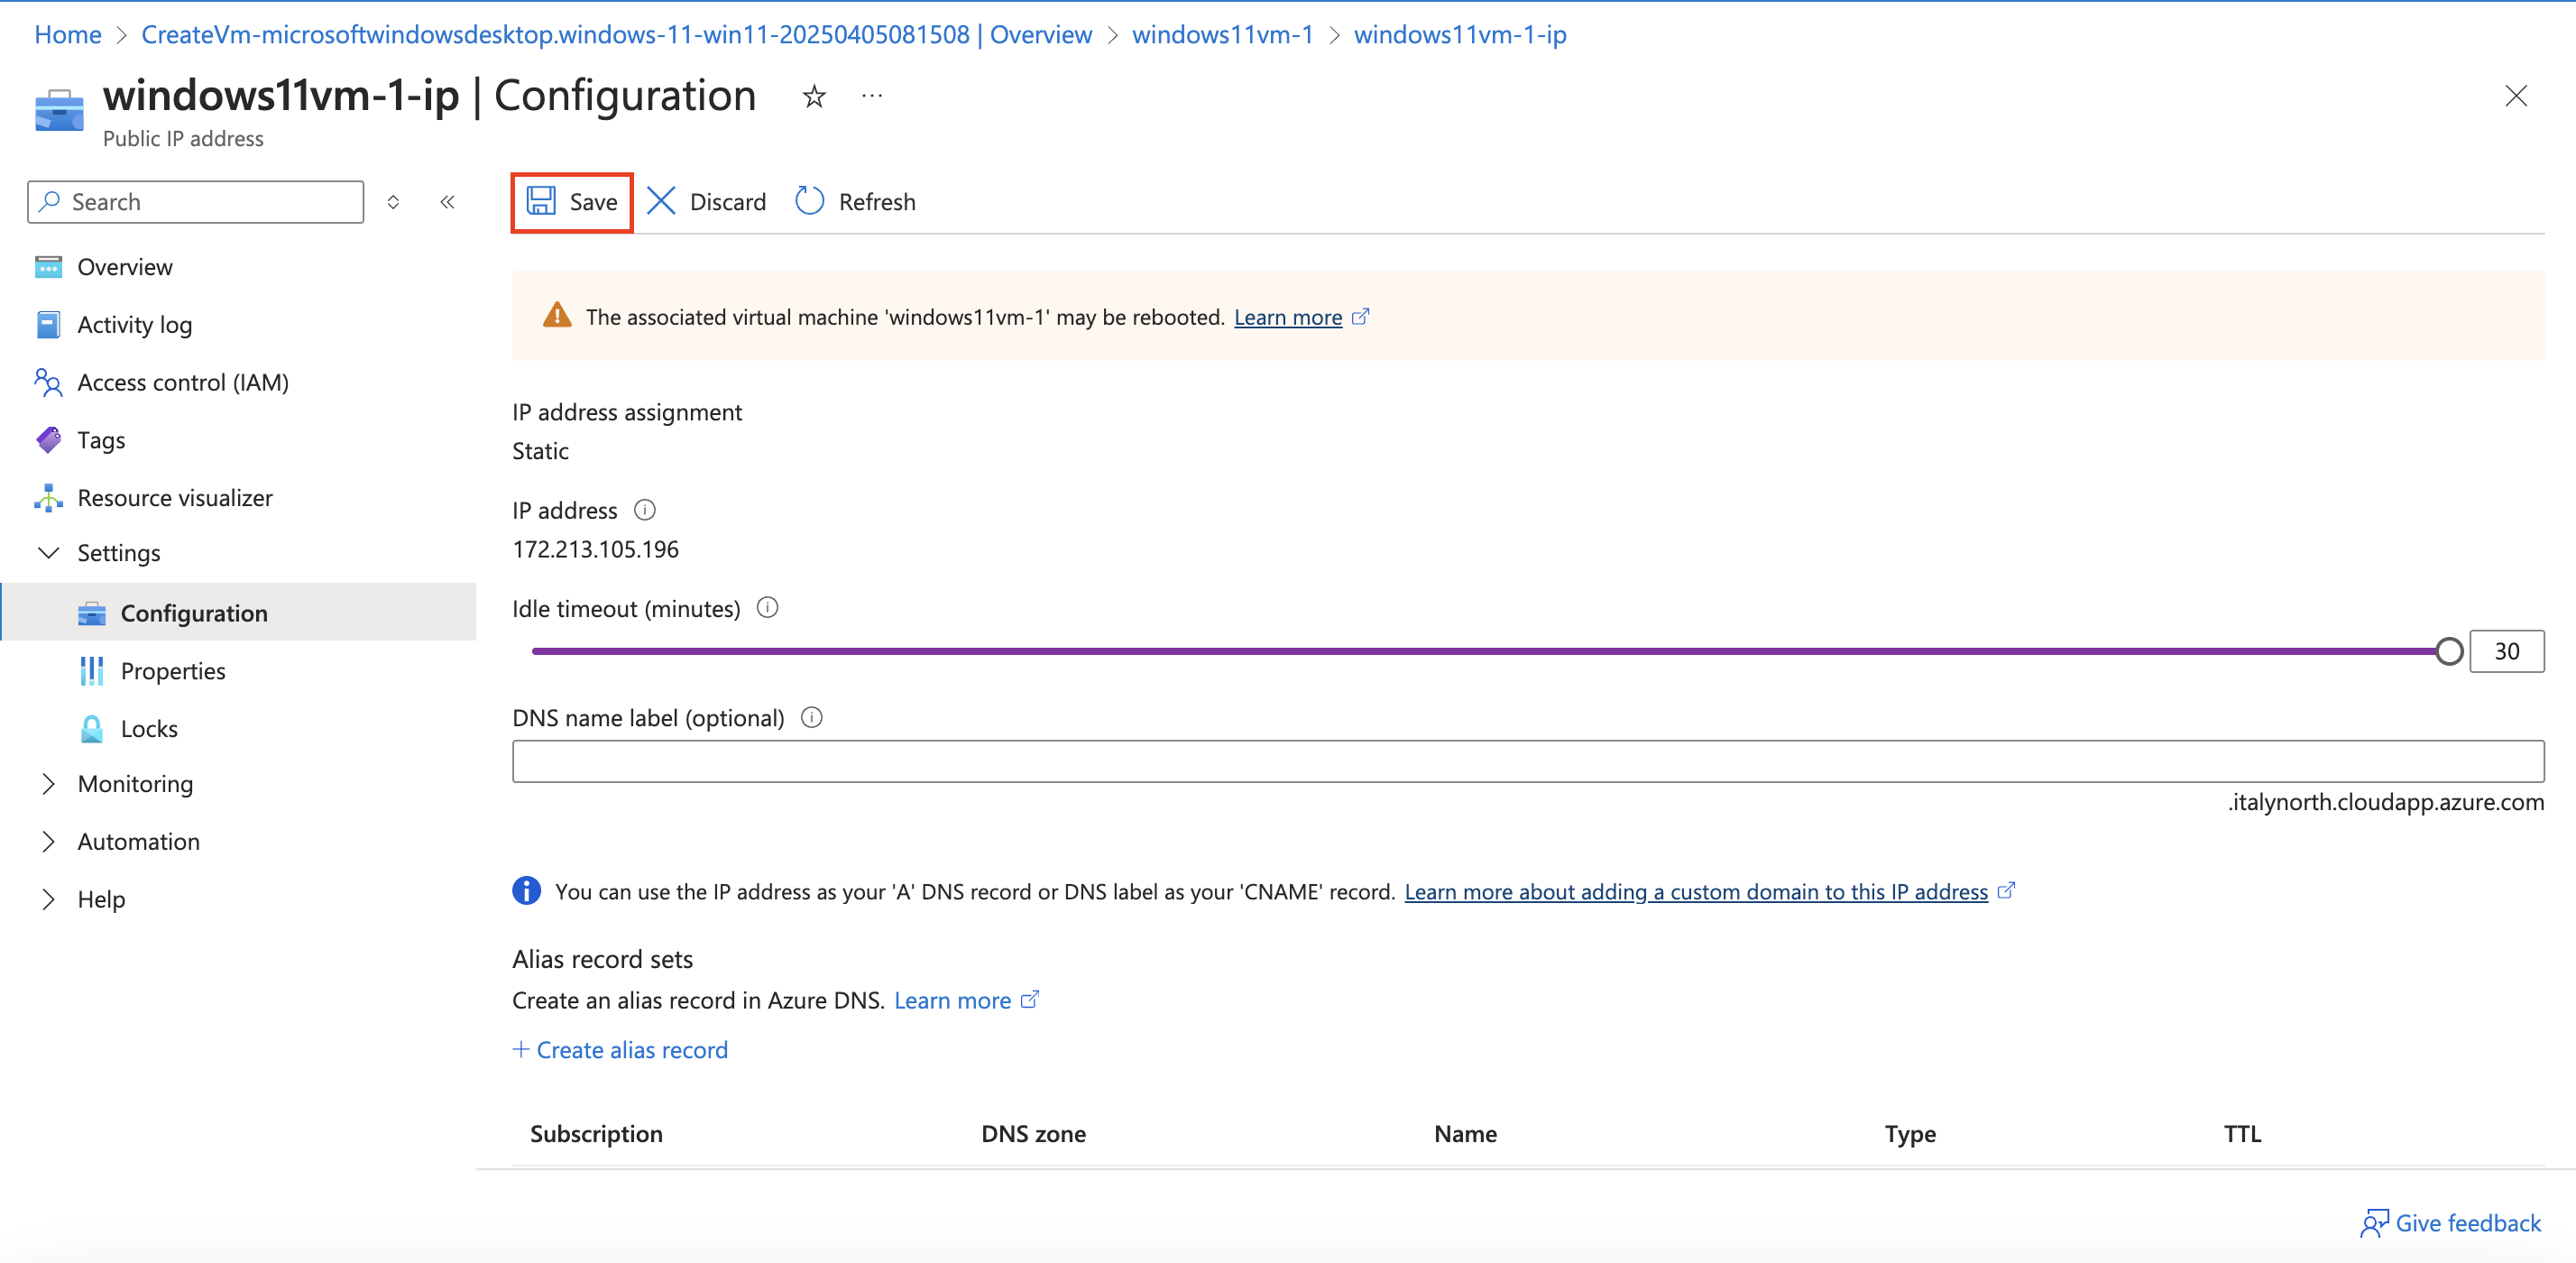Viewport: 2576px width, 1263px height.
Task: Click the Discard button label
Action: pos(727,202)
